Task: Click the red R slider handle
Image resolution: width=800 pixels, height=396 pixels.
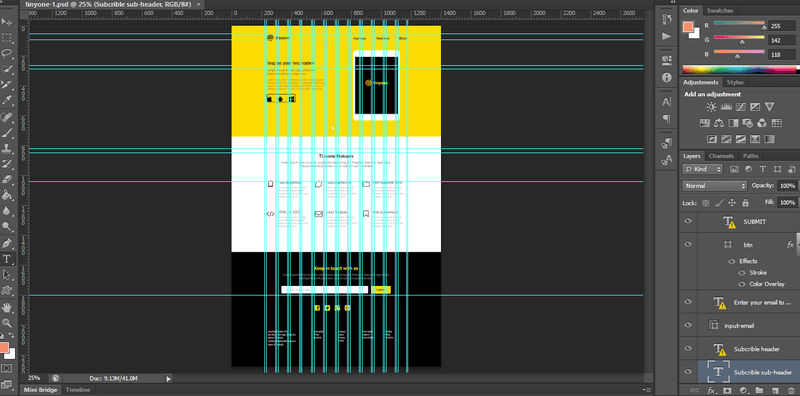Action: (x=764, y=28)
